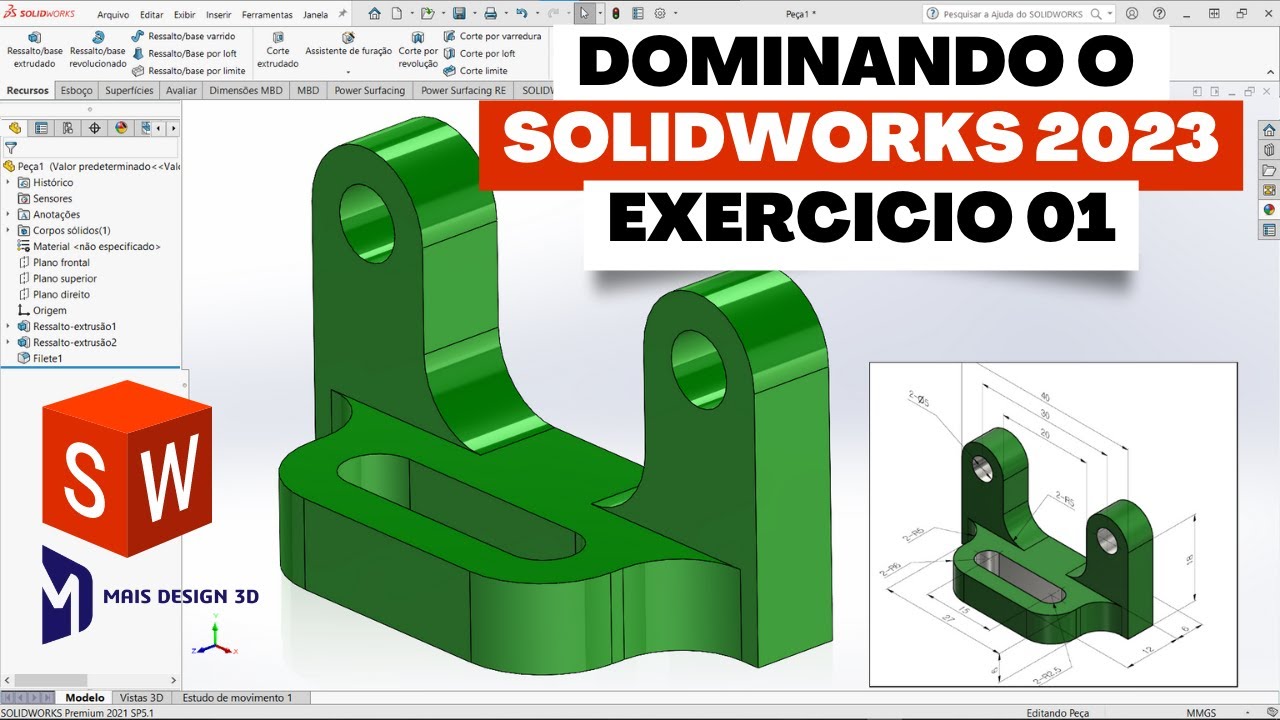The width and height of the screenshot is (1280, 720).
Task: Open the Editar menu
Action: pyautogui.click(x=152, y=15)
